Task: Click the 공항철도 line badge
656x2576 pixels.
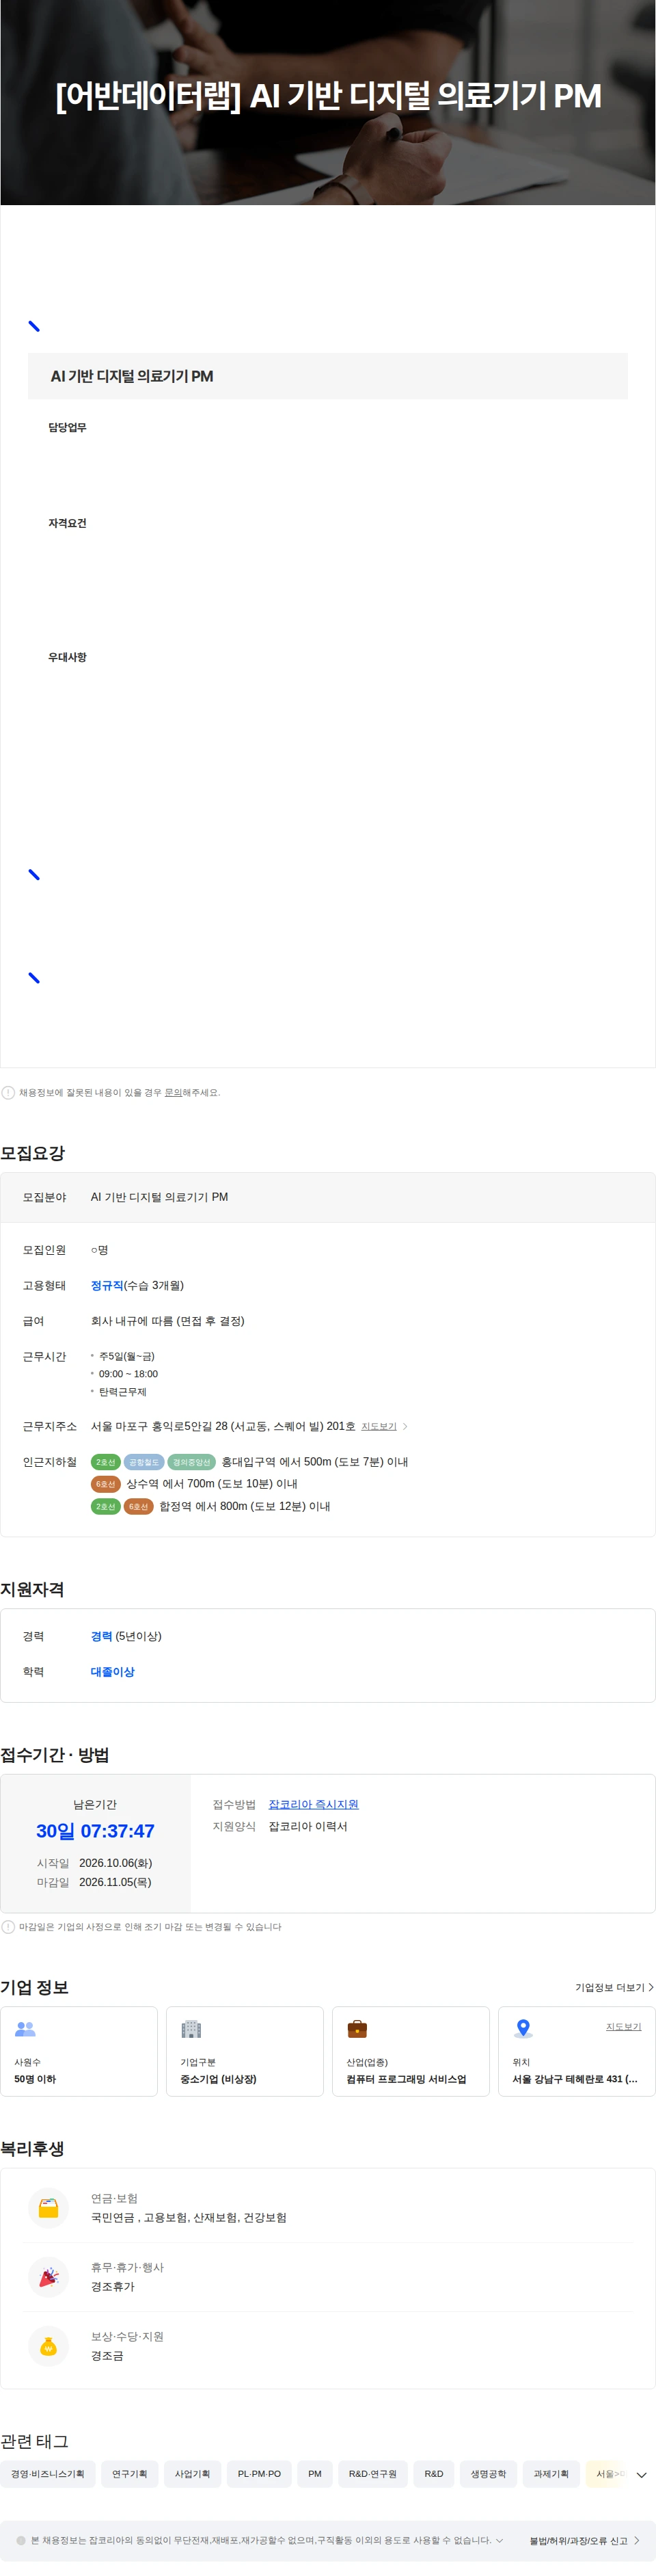Action: click(x=143, y=1462)
